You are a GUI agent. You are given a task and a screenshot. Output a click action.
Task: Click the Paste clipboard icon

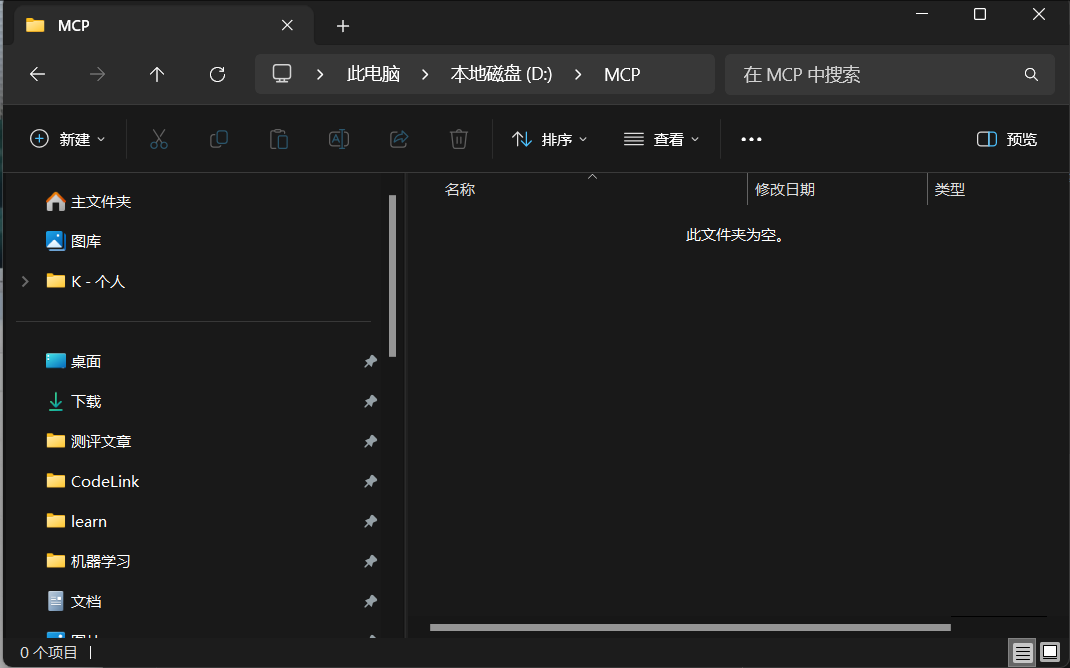point(279,139)
